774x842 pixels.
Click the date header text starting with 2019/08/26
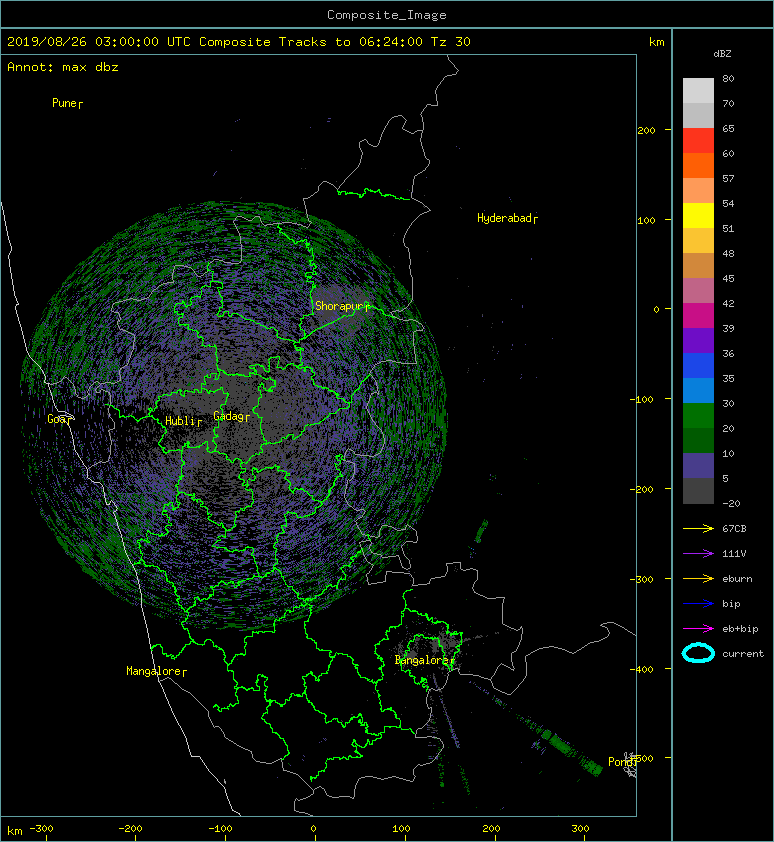point(238,42)
